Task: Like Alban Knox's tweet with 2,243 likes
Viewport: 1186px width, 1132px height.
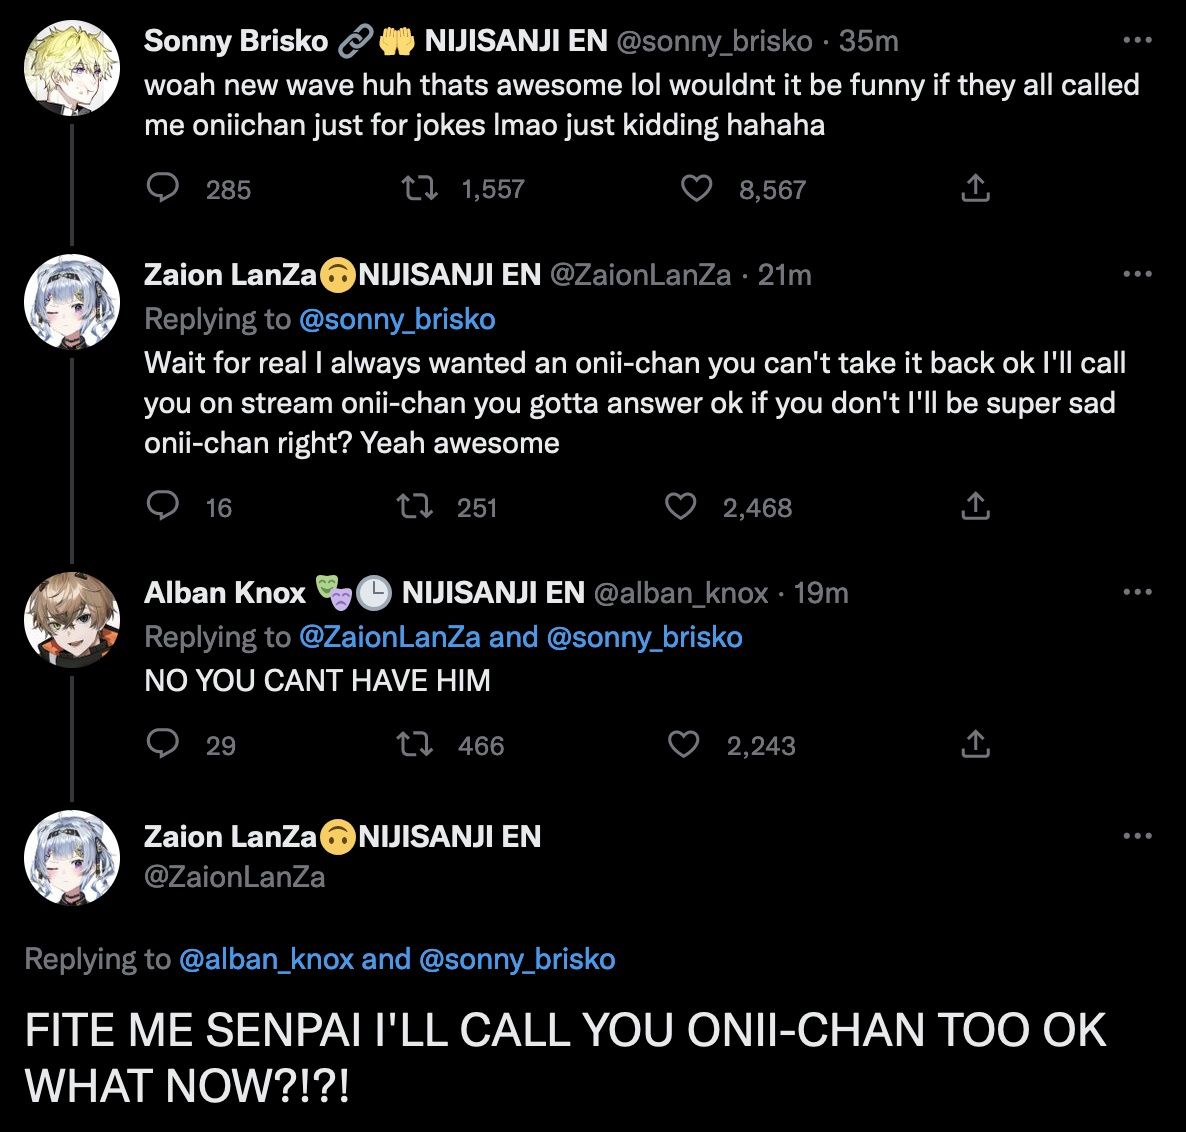Action: click(683, 744)
